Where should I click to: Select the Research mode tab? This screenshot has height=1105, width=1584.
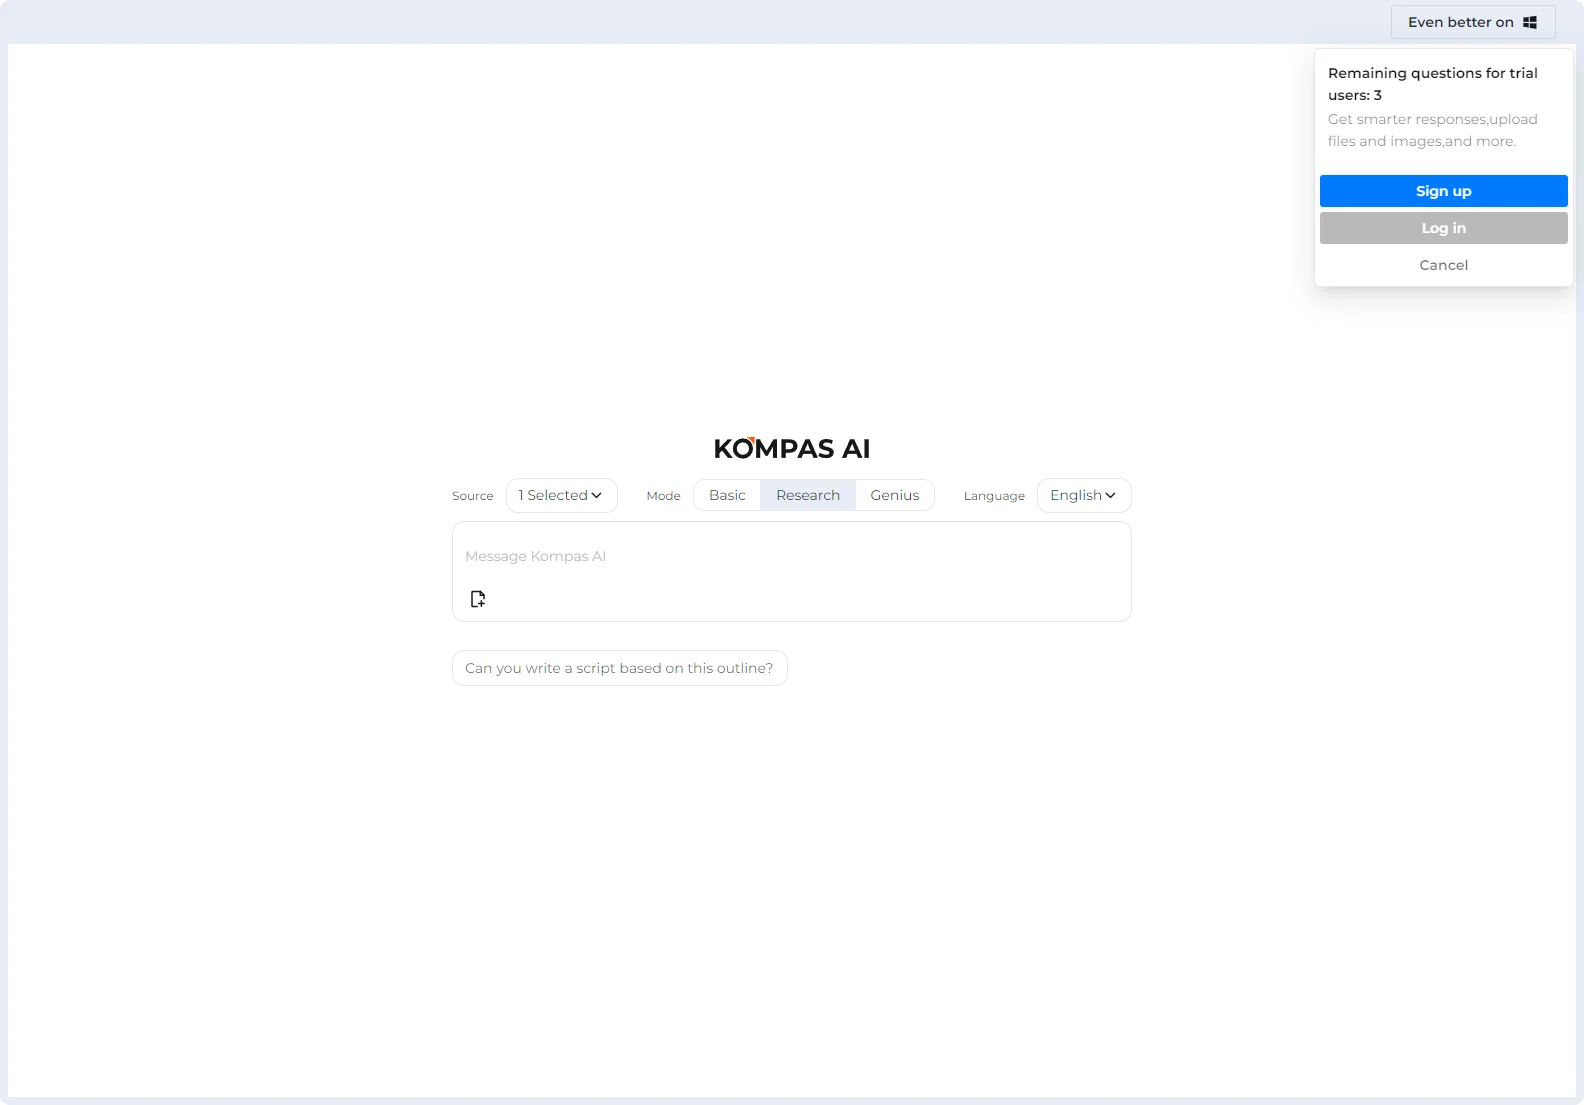(808, 495)
